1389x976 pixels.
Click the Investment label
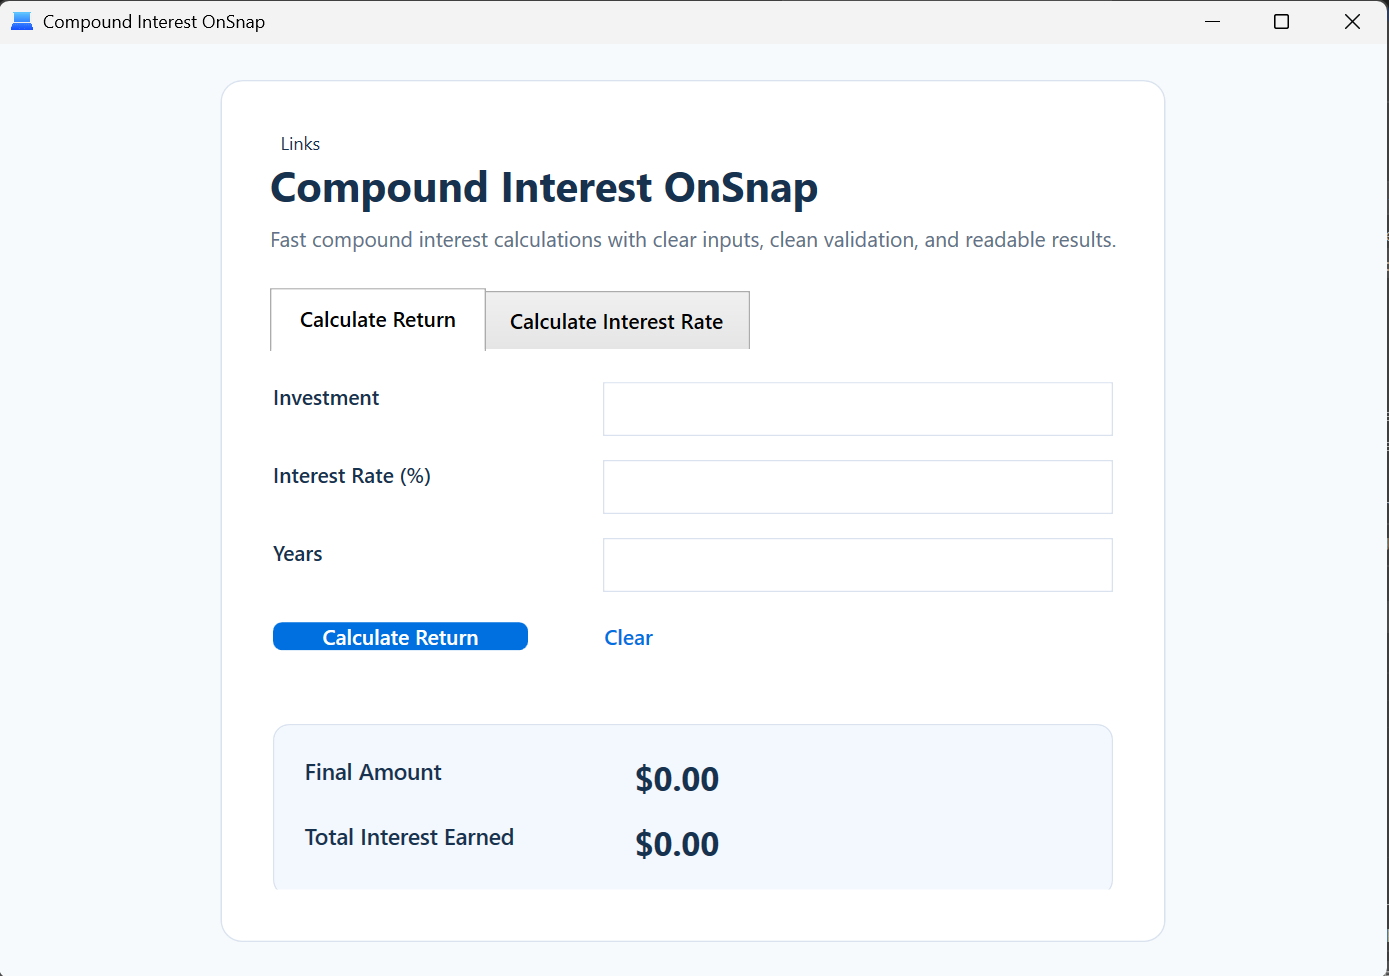326,398
